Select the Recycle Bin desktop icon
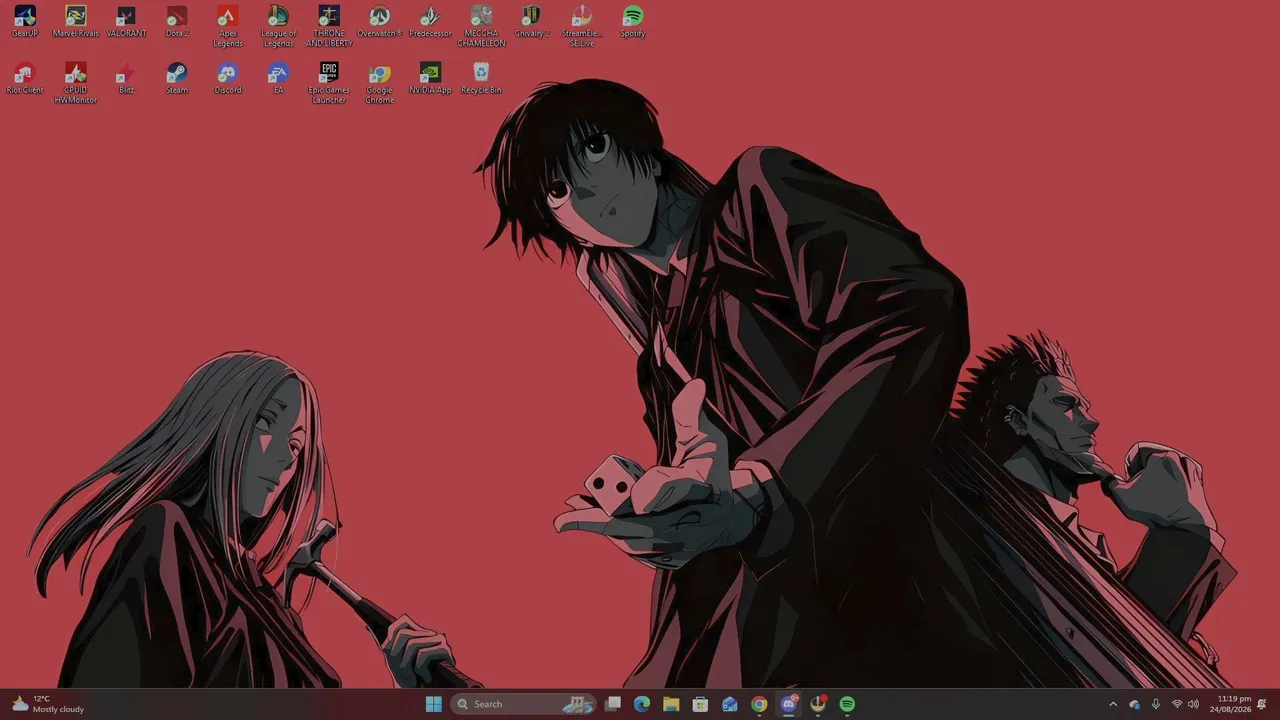This screenshot has width=1280, height=720. [x=481, y=79]
